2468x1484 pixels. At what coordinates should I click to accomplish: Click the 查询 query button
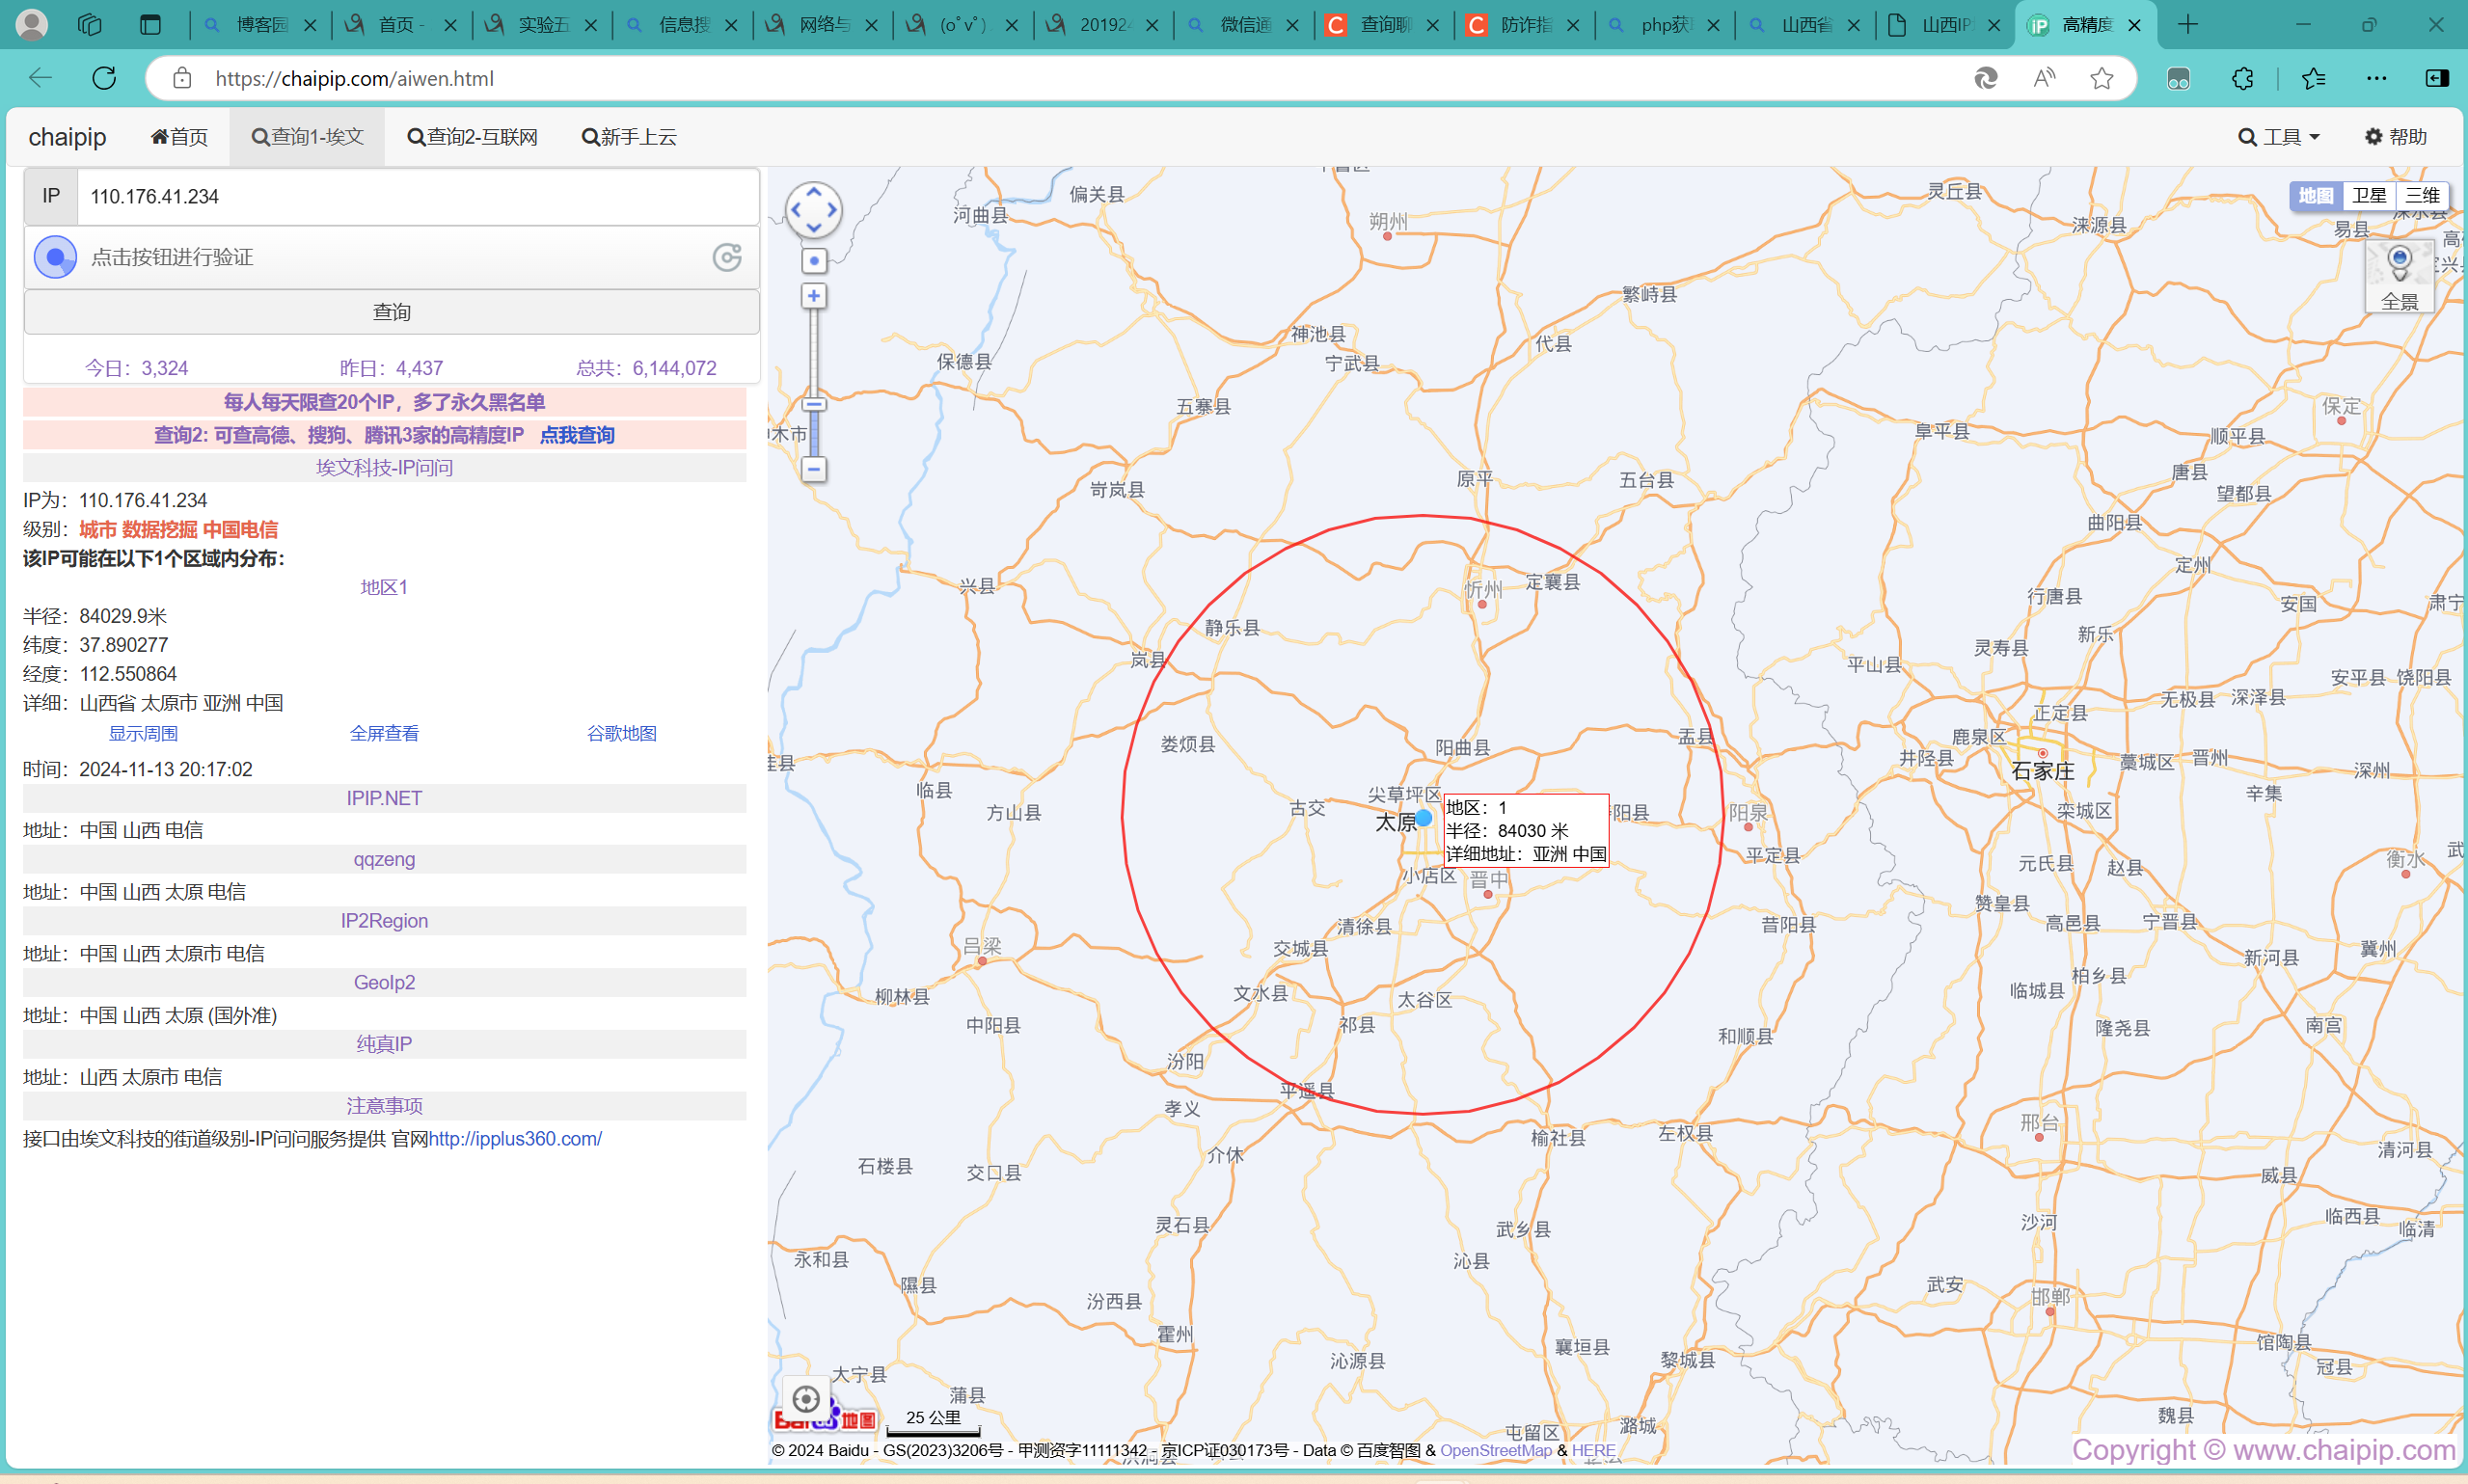click(x=392, y=312)
